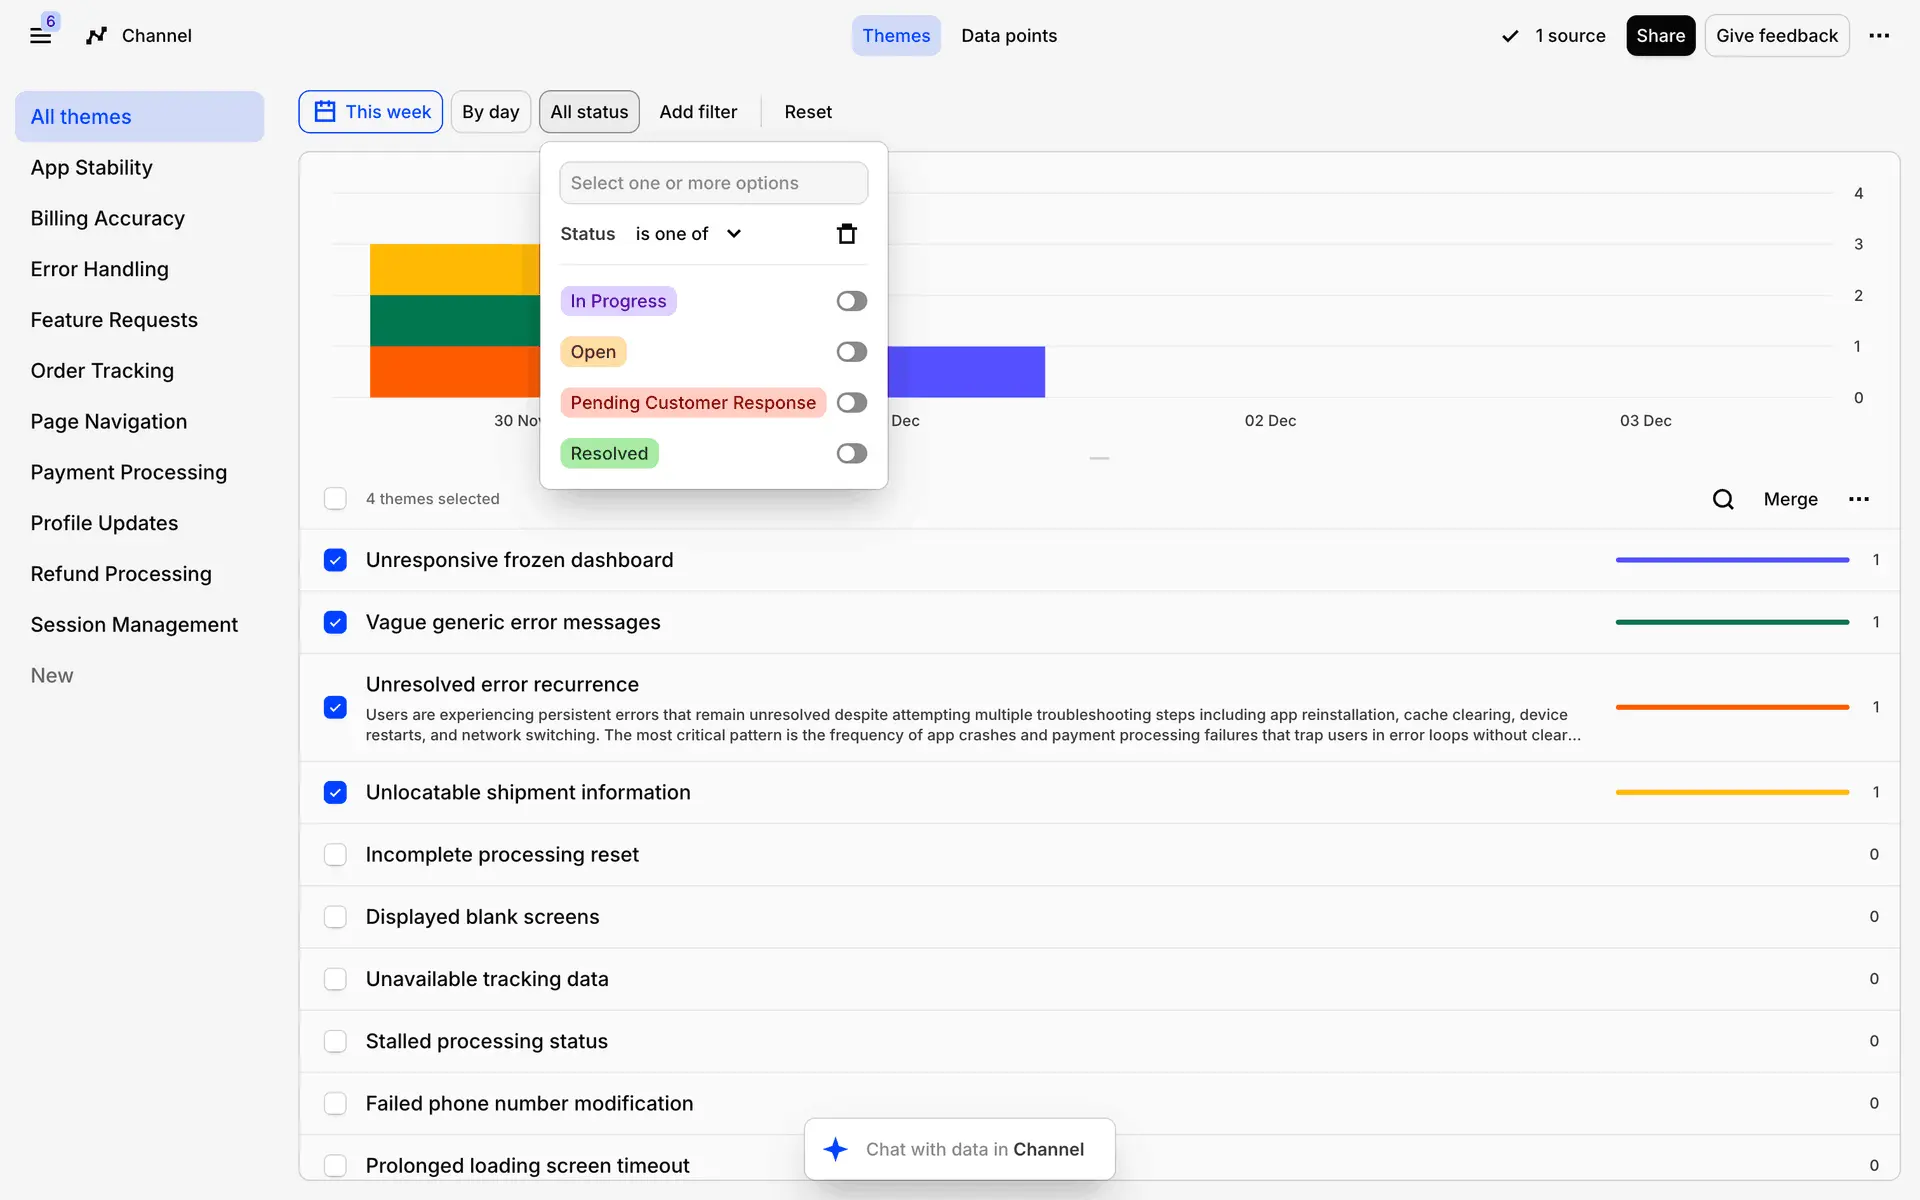Open the All status filter dropdown

point(589,112)
